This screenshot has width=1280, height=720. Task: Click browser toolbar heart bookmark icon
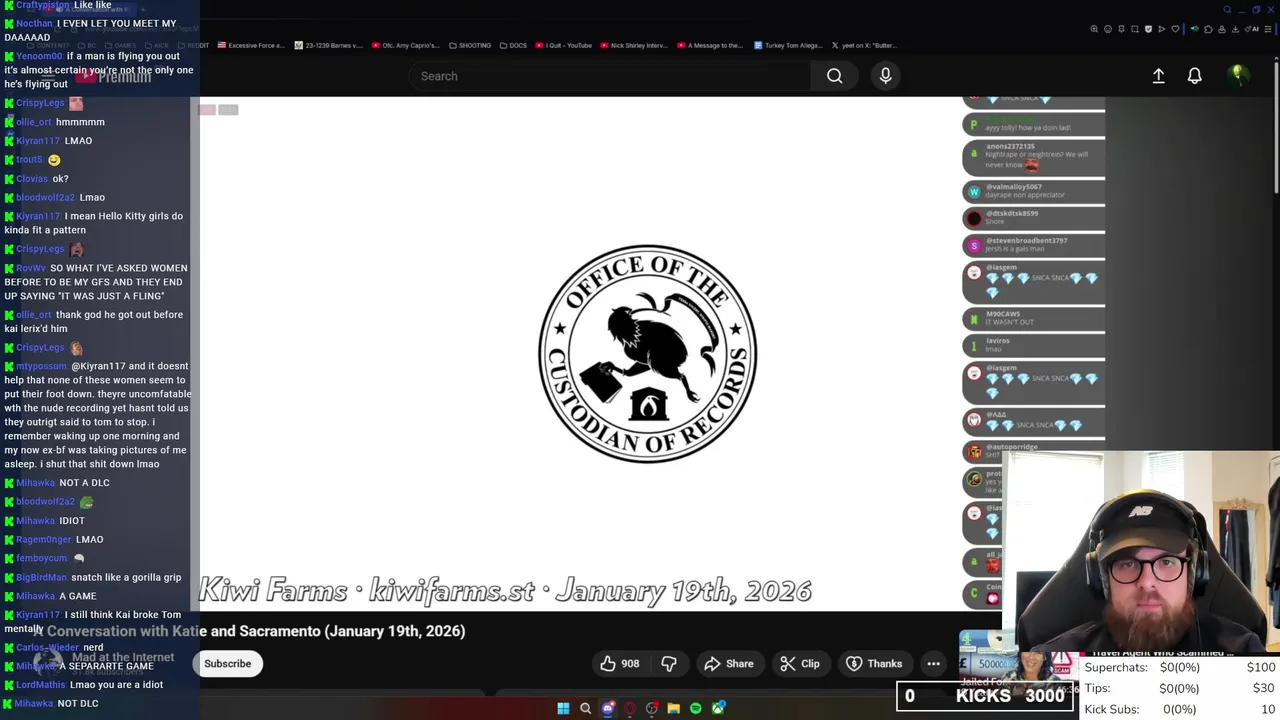[x=1175, y=29]
